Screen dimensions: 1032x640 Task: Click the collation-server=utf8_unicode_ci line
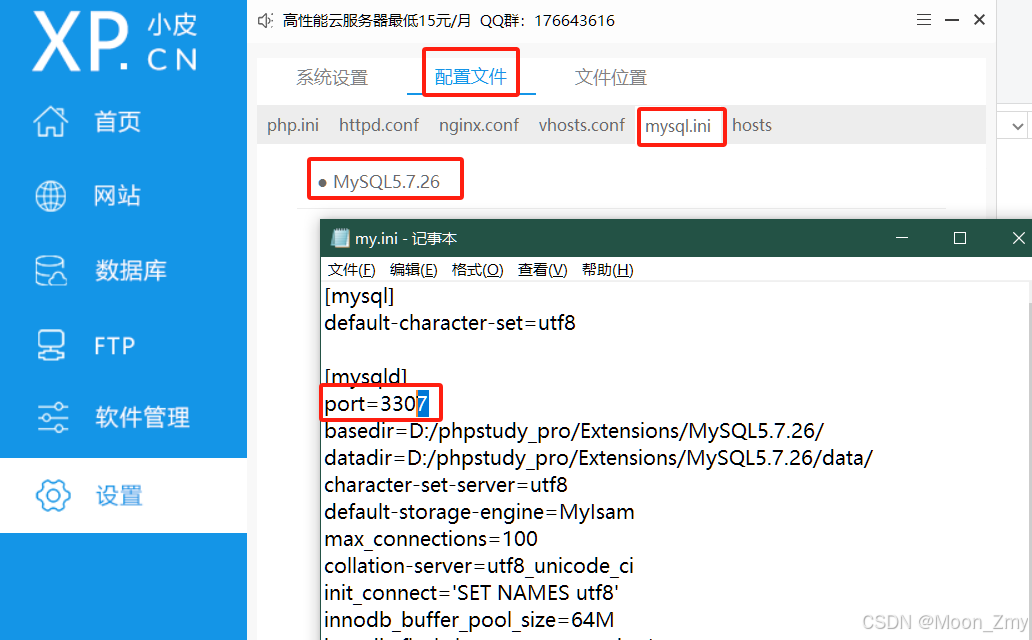(x=479, y=566)
